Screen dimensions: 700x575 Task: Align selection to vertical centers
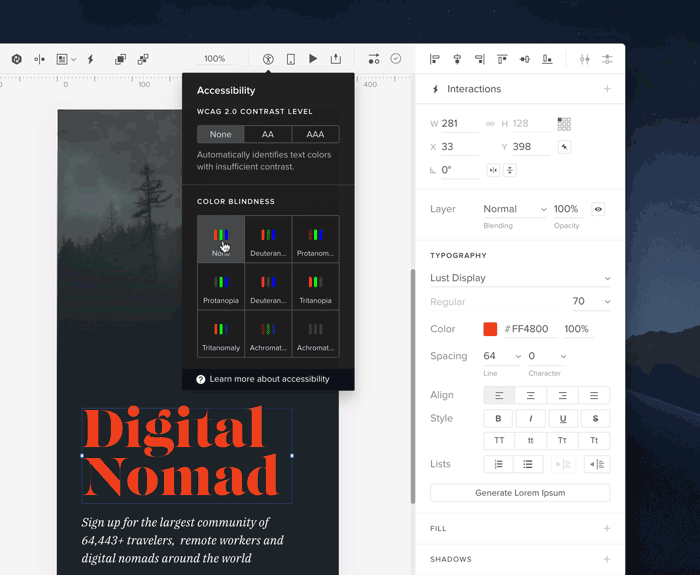pos(525,59)
